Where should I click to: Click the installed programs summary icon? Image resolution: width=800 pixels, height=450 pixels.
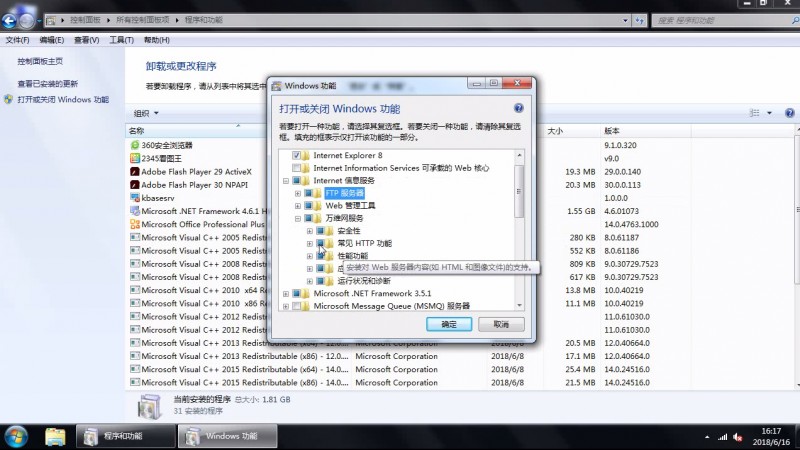coord(149,406)
